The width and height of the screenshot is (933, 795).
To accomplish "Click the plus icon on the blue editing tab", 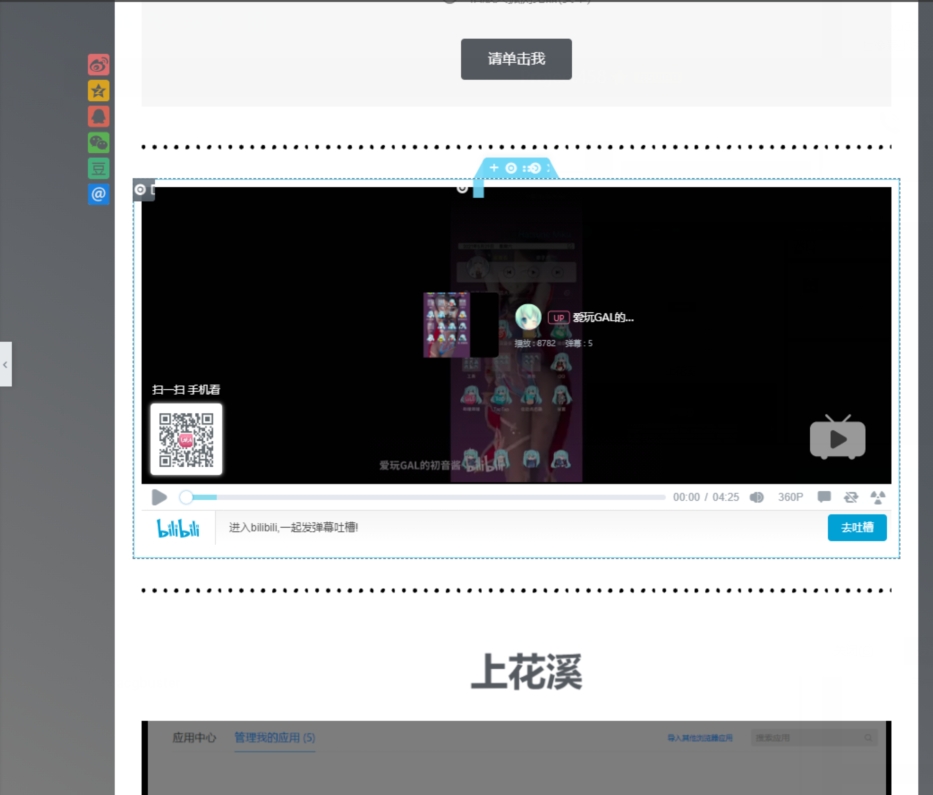I will 493,168.
